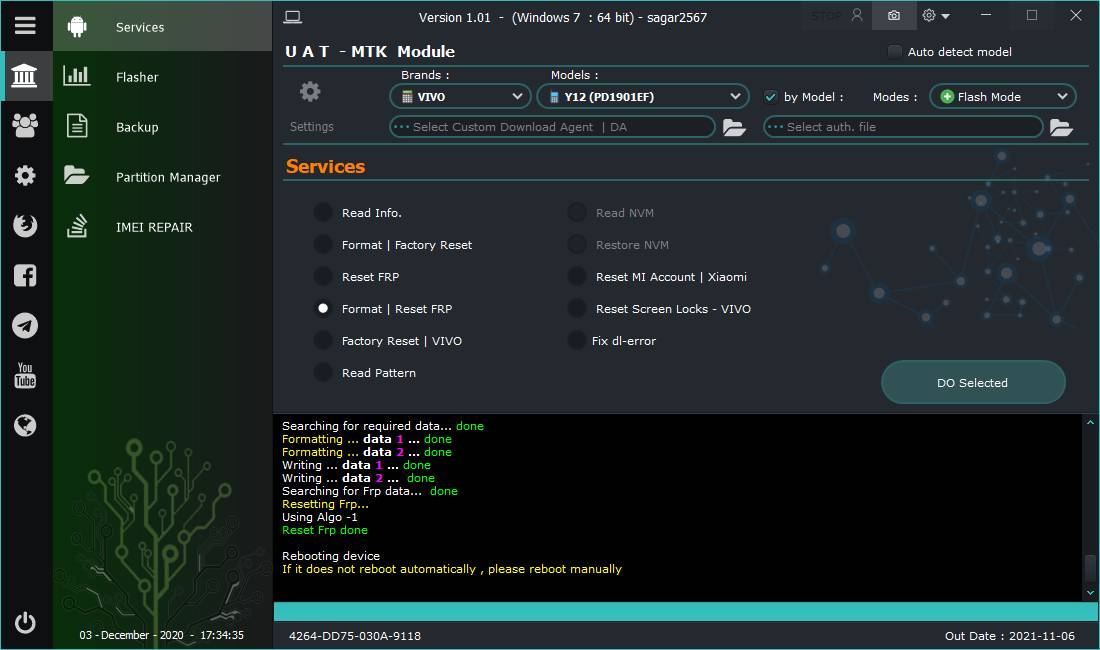This screenshot has width=1100, height=650.
Task: Click the Facebook icon in sidebar
Action: 25,276
